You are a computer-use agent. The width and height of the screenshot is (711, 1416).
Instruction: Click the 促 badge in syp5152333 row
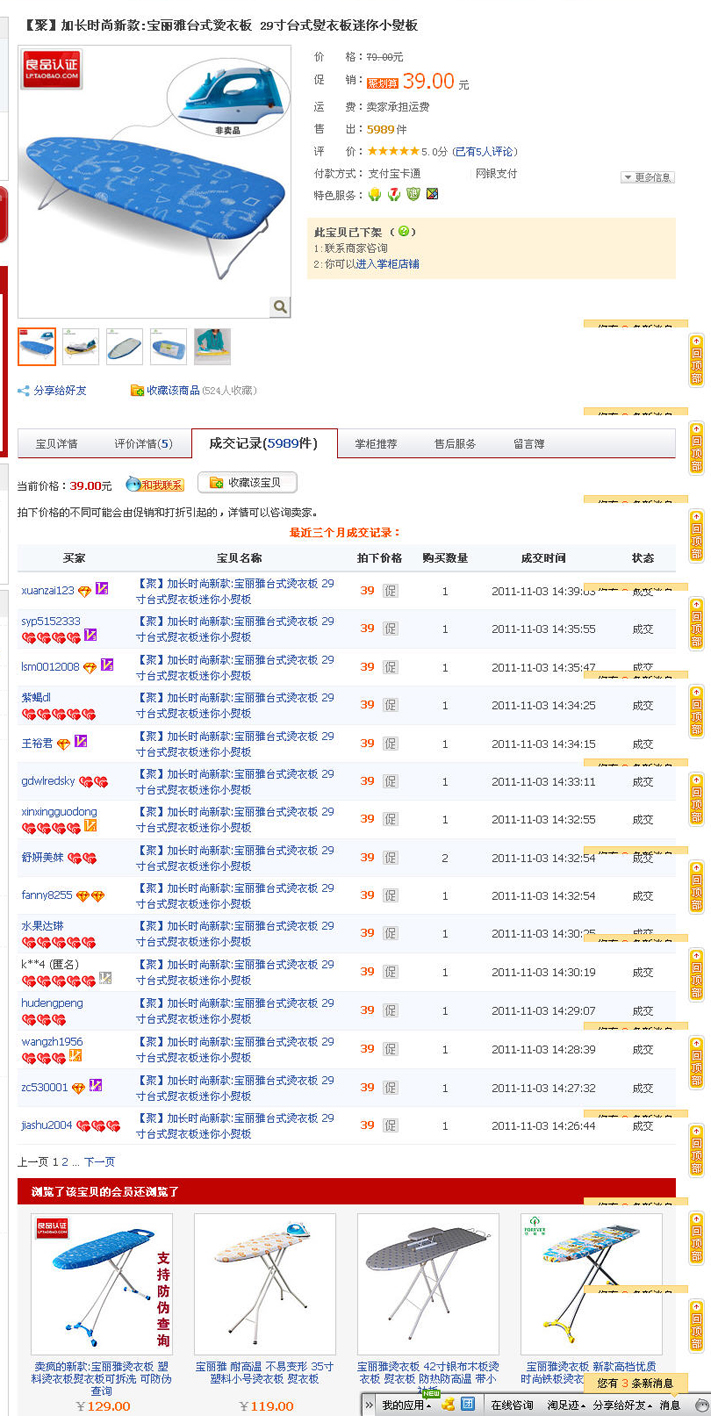(x=391, y=629)
